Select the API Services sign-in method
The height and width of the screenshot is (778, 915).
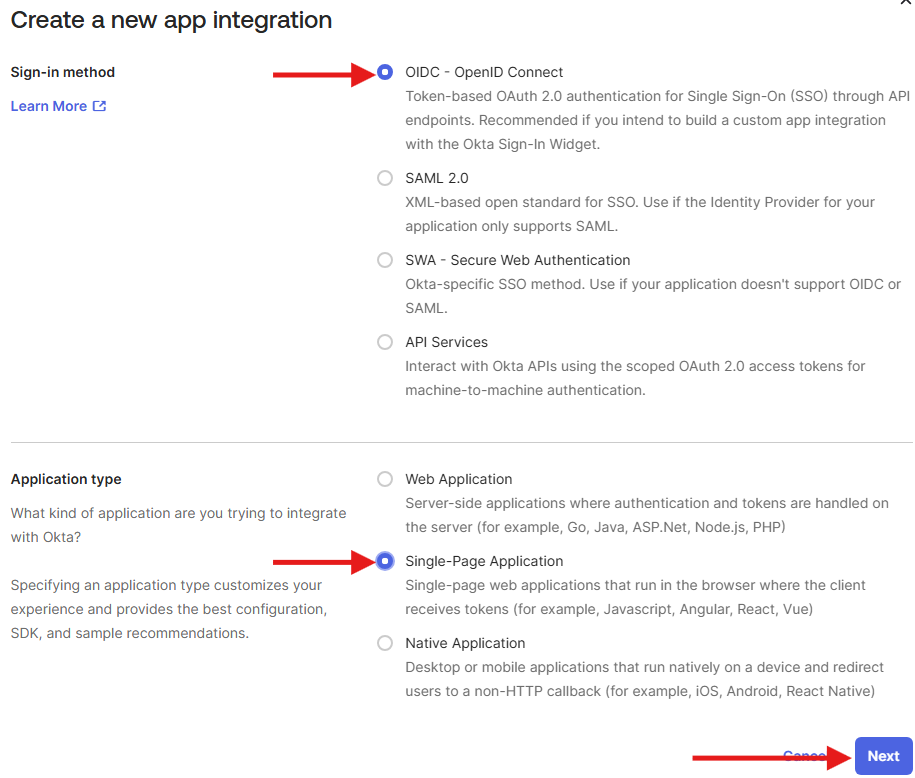(x=385, y=342)
